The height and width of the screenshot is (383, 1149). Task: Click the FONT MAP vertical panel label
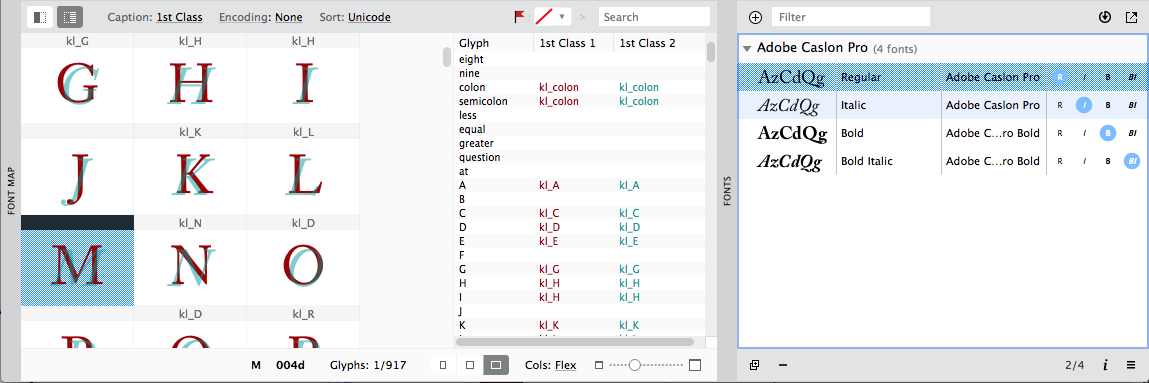12,191
